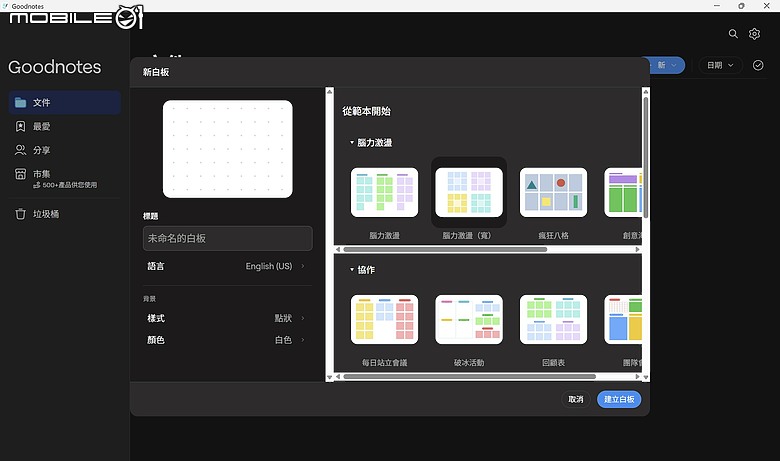Click the 新白板 dialog title

tap(156, 72)
